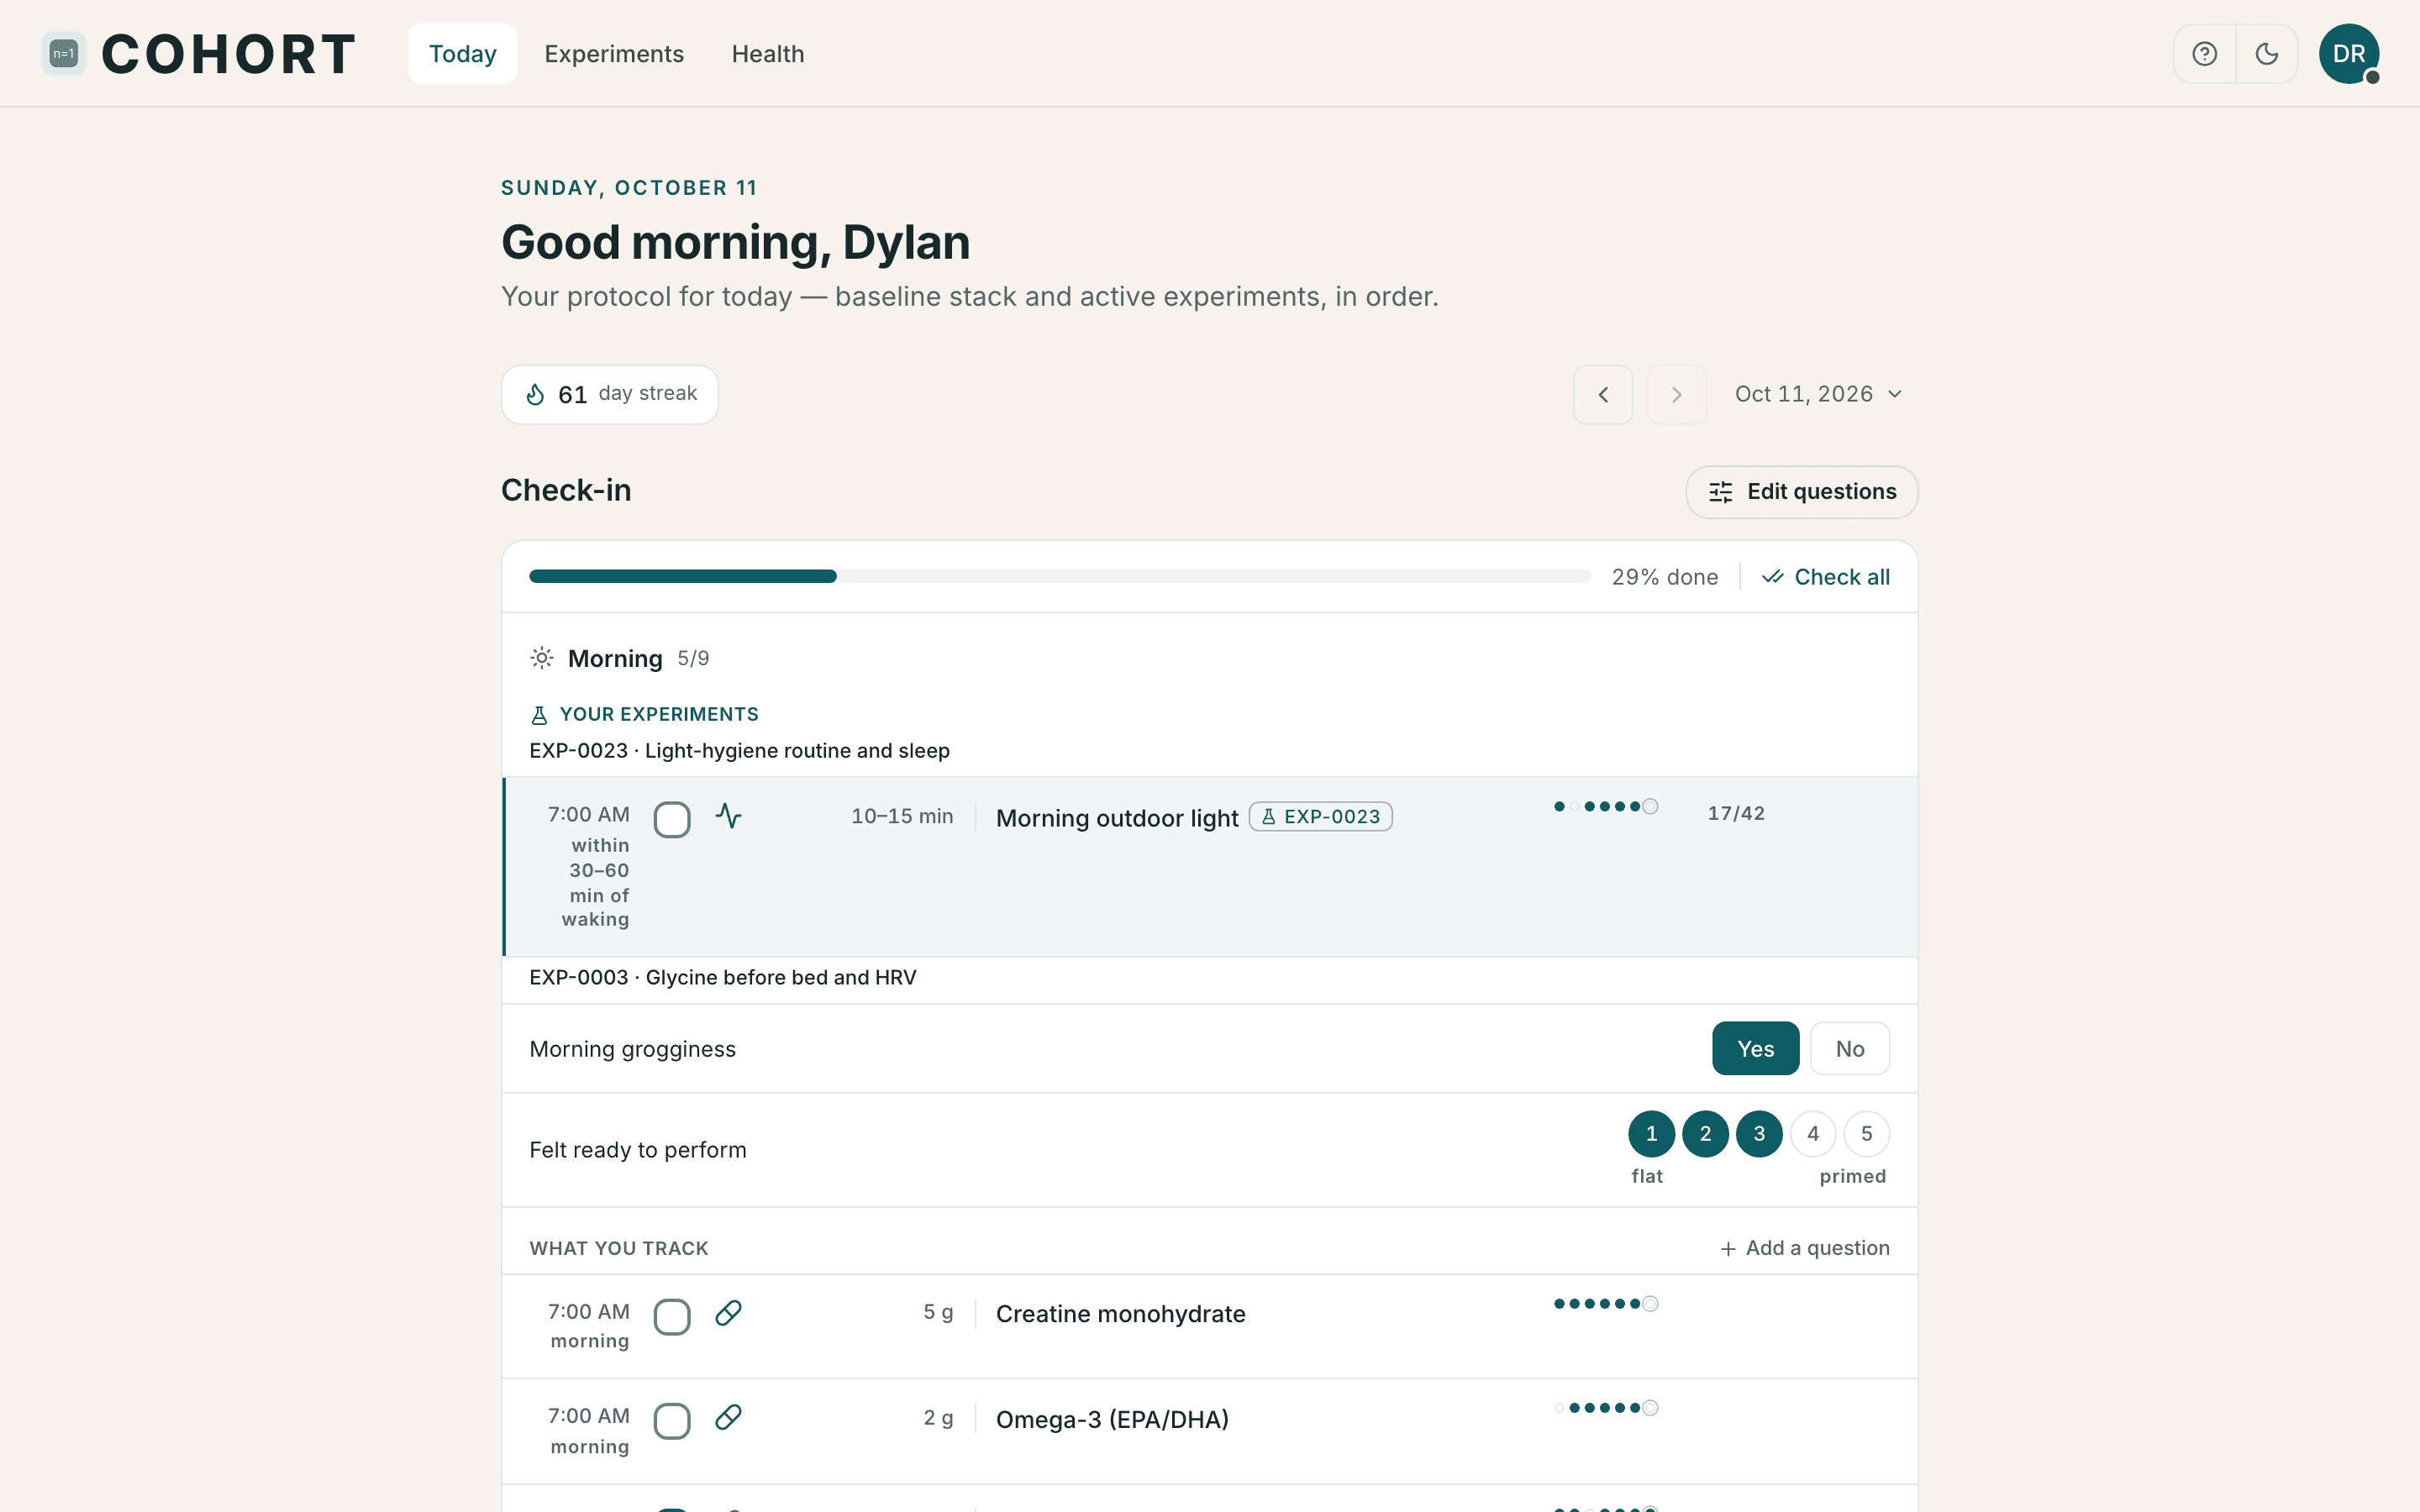Check off Morning outdoor light
Viewport: 2420px width, 1512px height.
(x=672, y=820)
